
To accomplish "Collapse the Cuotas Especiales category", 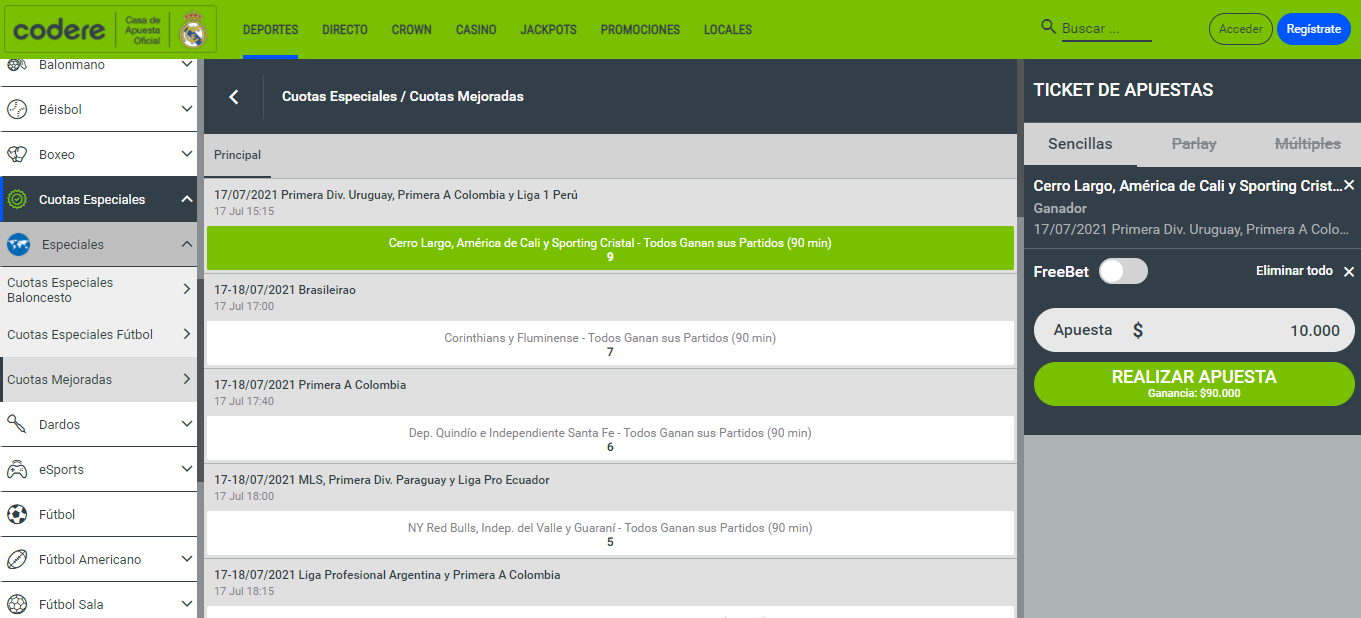I will tap(187, 200).
